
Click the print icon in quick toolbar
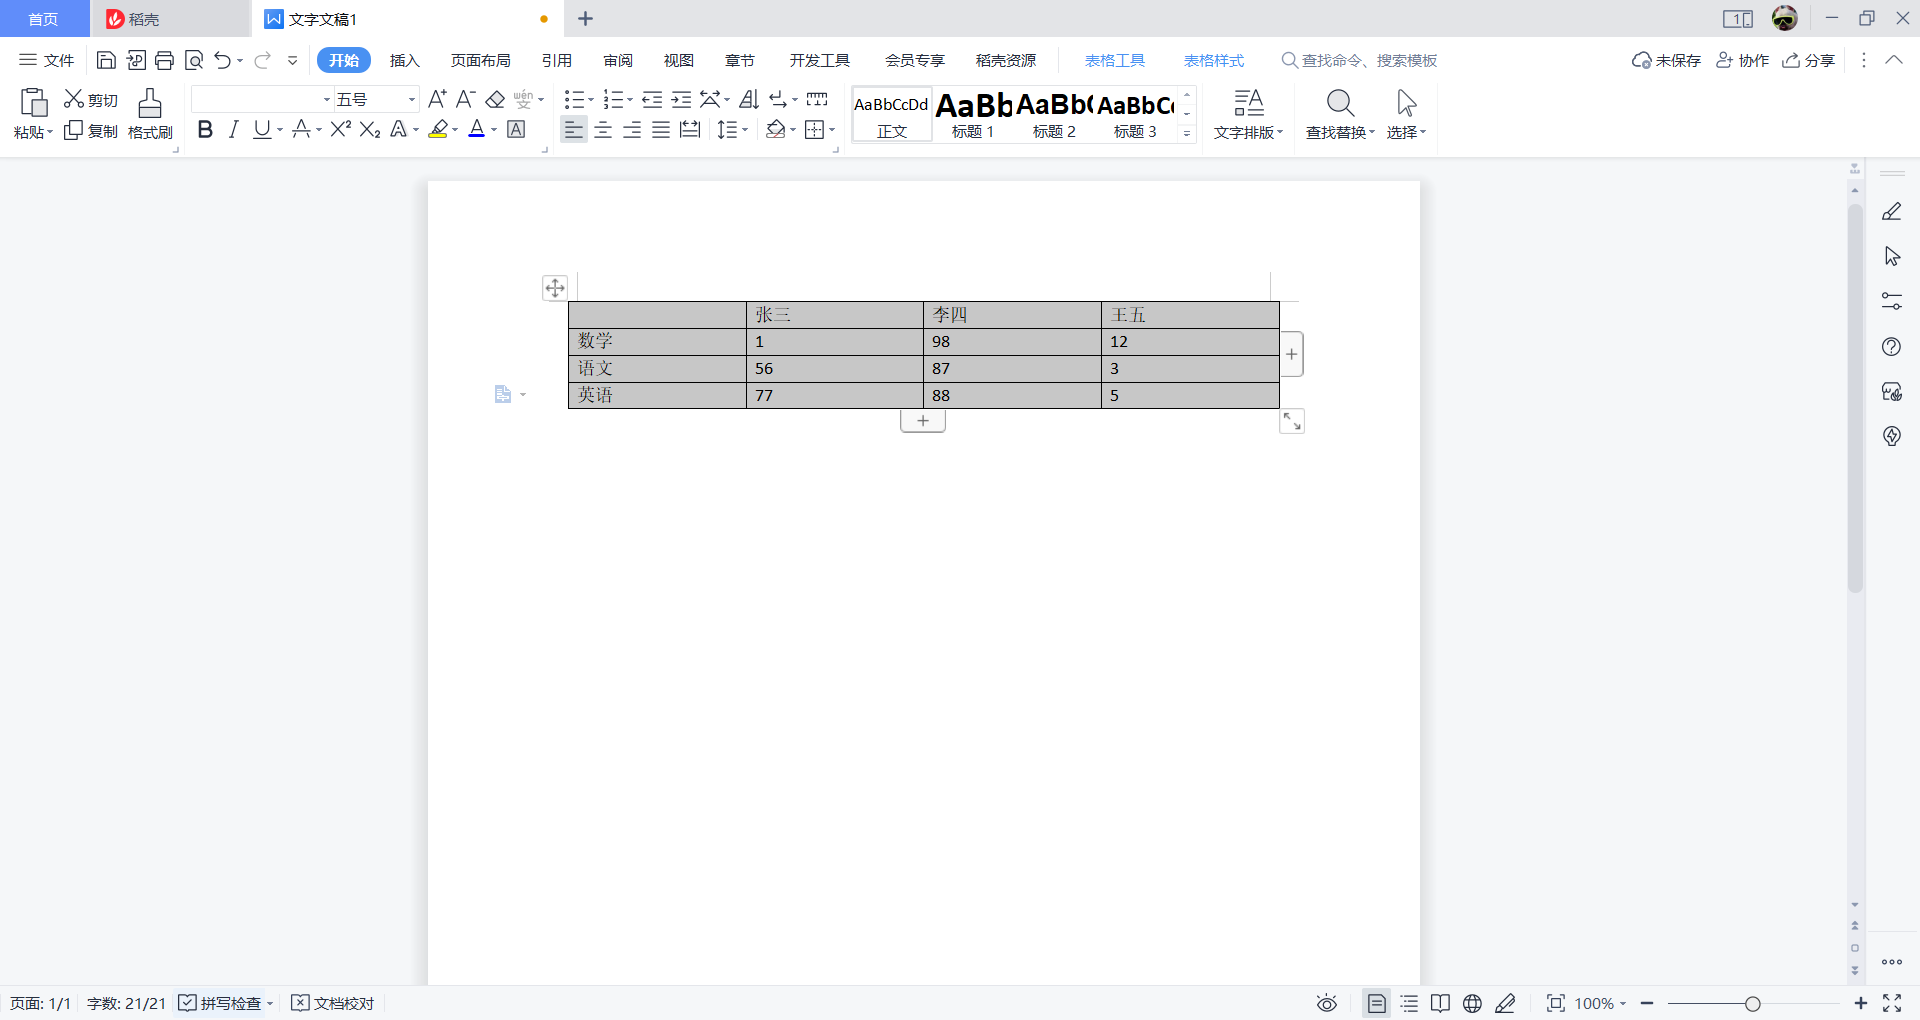tap(165, 61)
